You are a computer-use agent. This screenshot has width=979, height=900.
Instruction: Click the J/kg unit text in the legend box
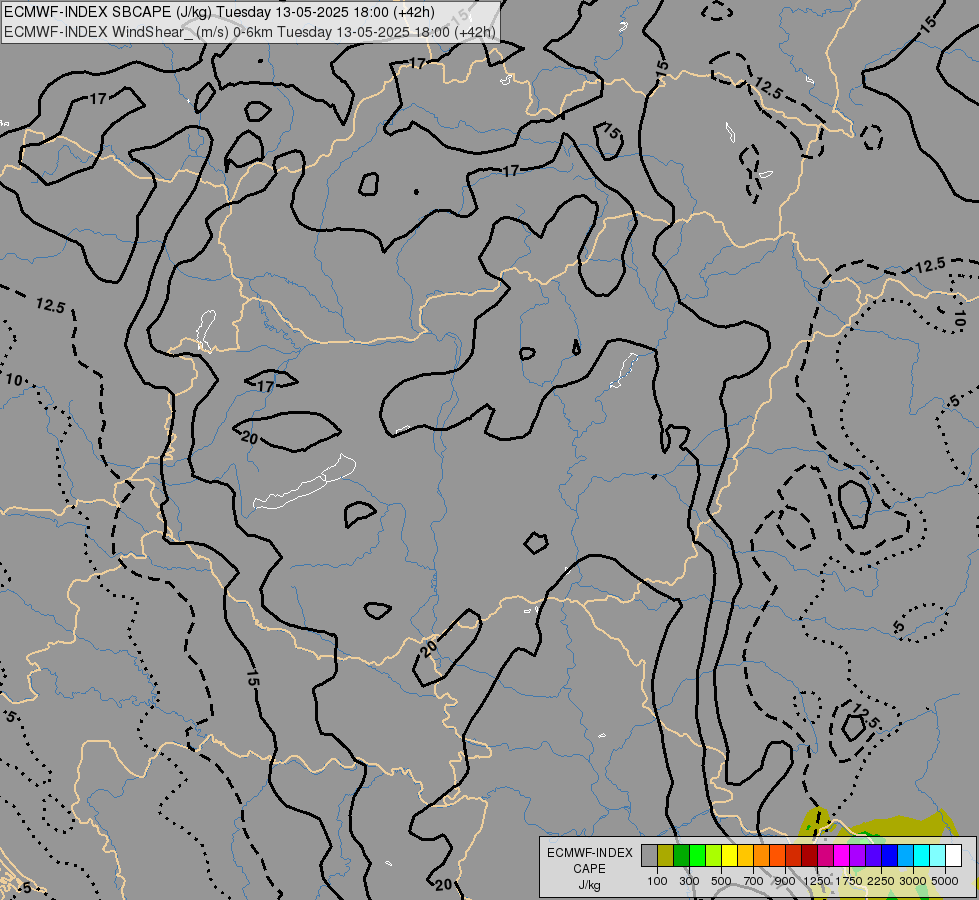coord(589,885)
